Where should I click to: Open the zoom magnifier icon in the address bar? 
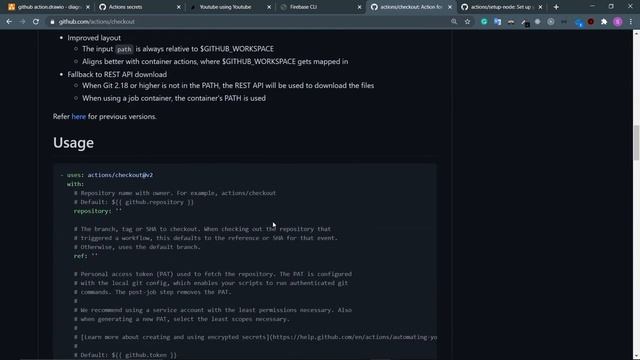454,22
